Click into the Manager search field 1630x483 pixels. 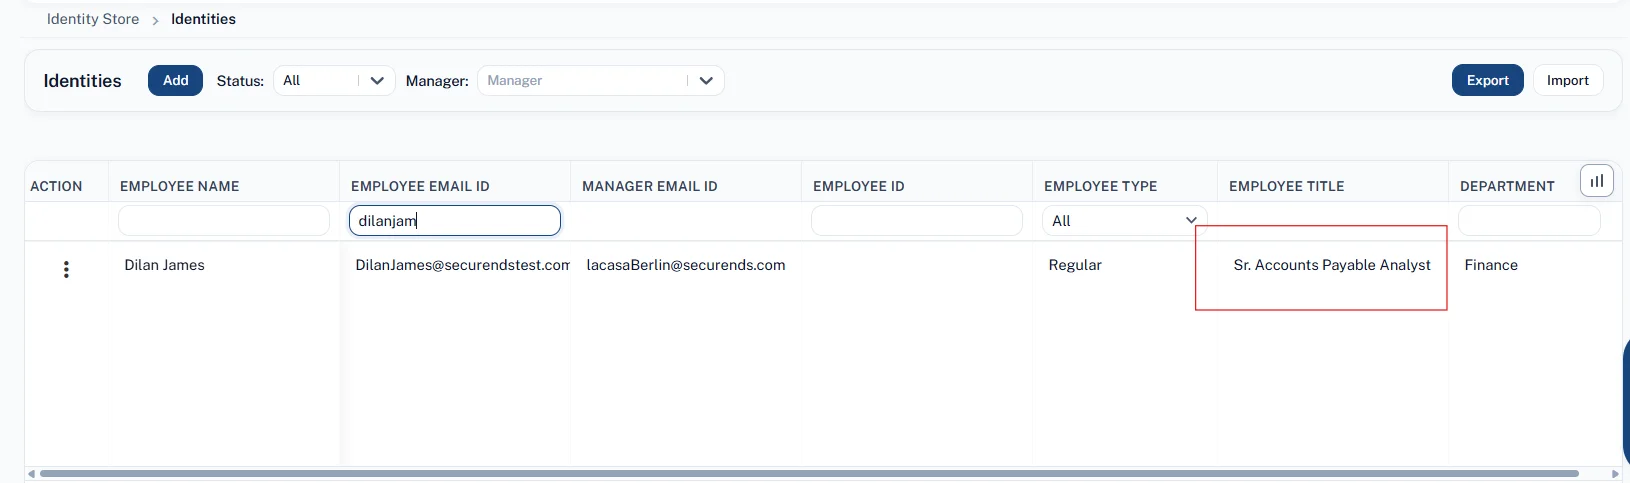click(x=583, y=81)
